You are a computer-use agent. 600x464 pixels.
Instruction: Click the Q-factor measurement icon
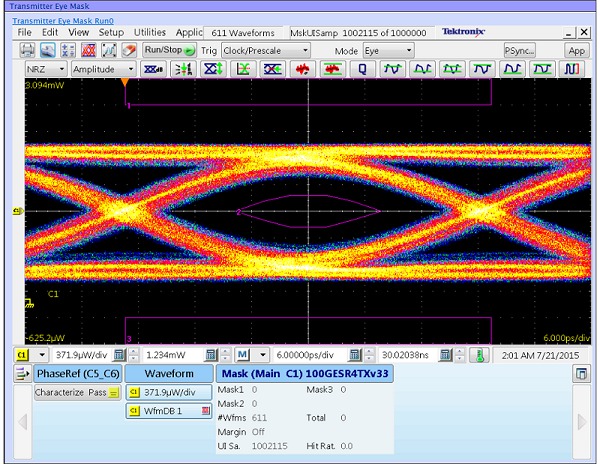coord(362,70)
